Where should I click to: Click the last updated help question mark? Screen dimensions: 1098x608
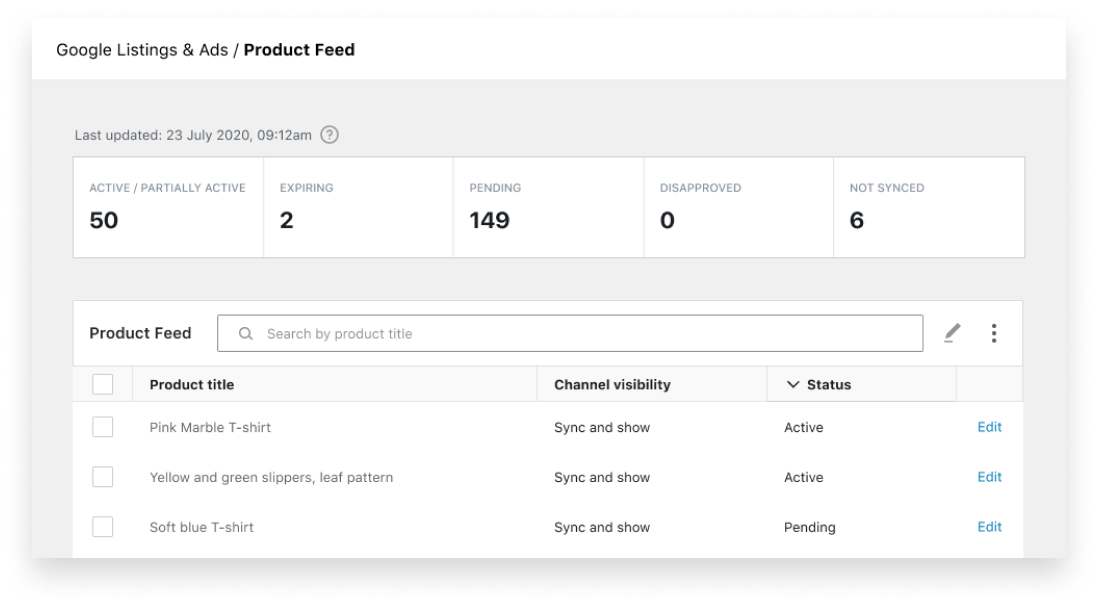(329, 133)
